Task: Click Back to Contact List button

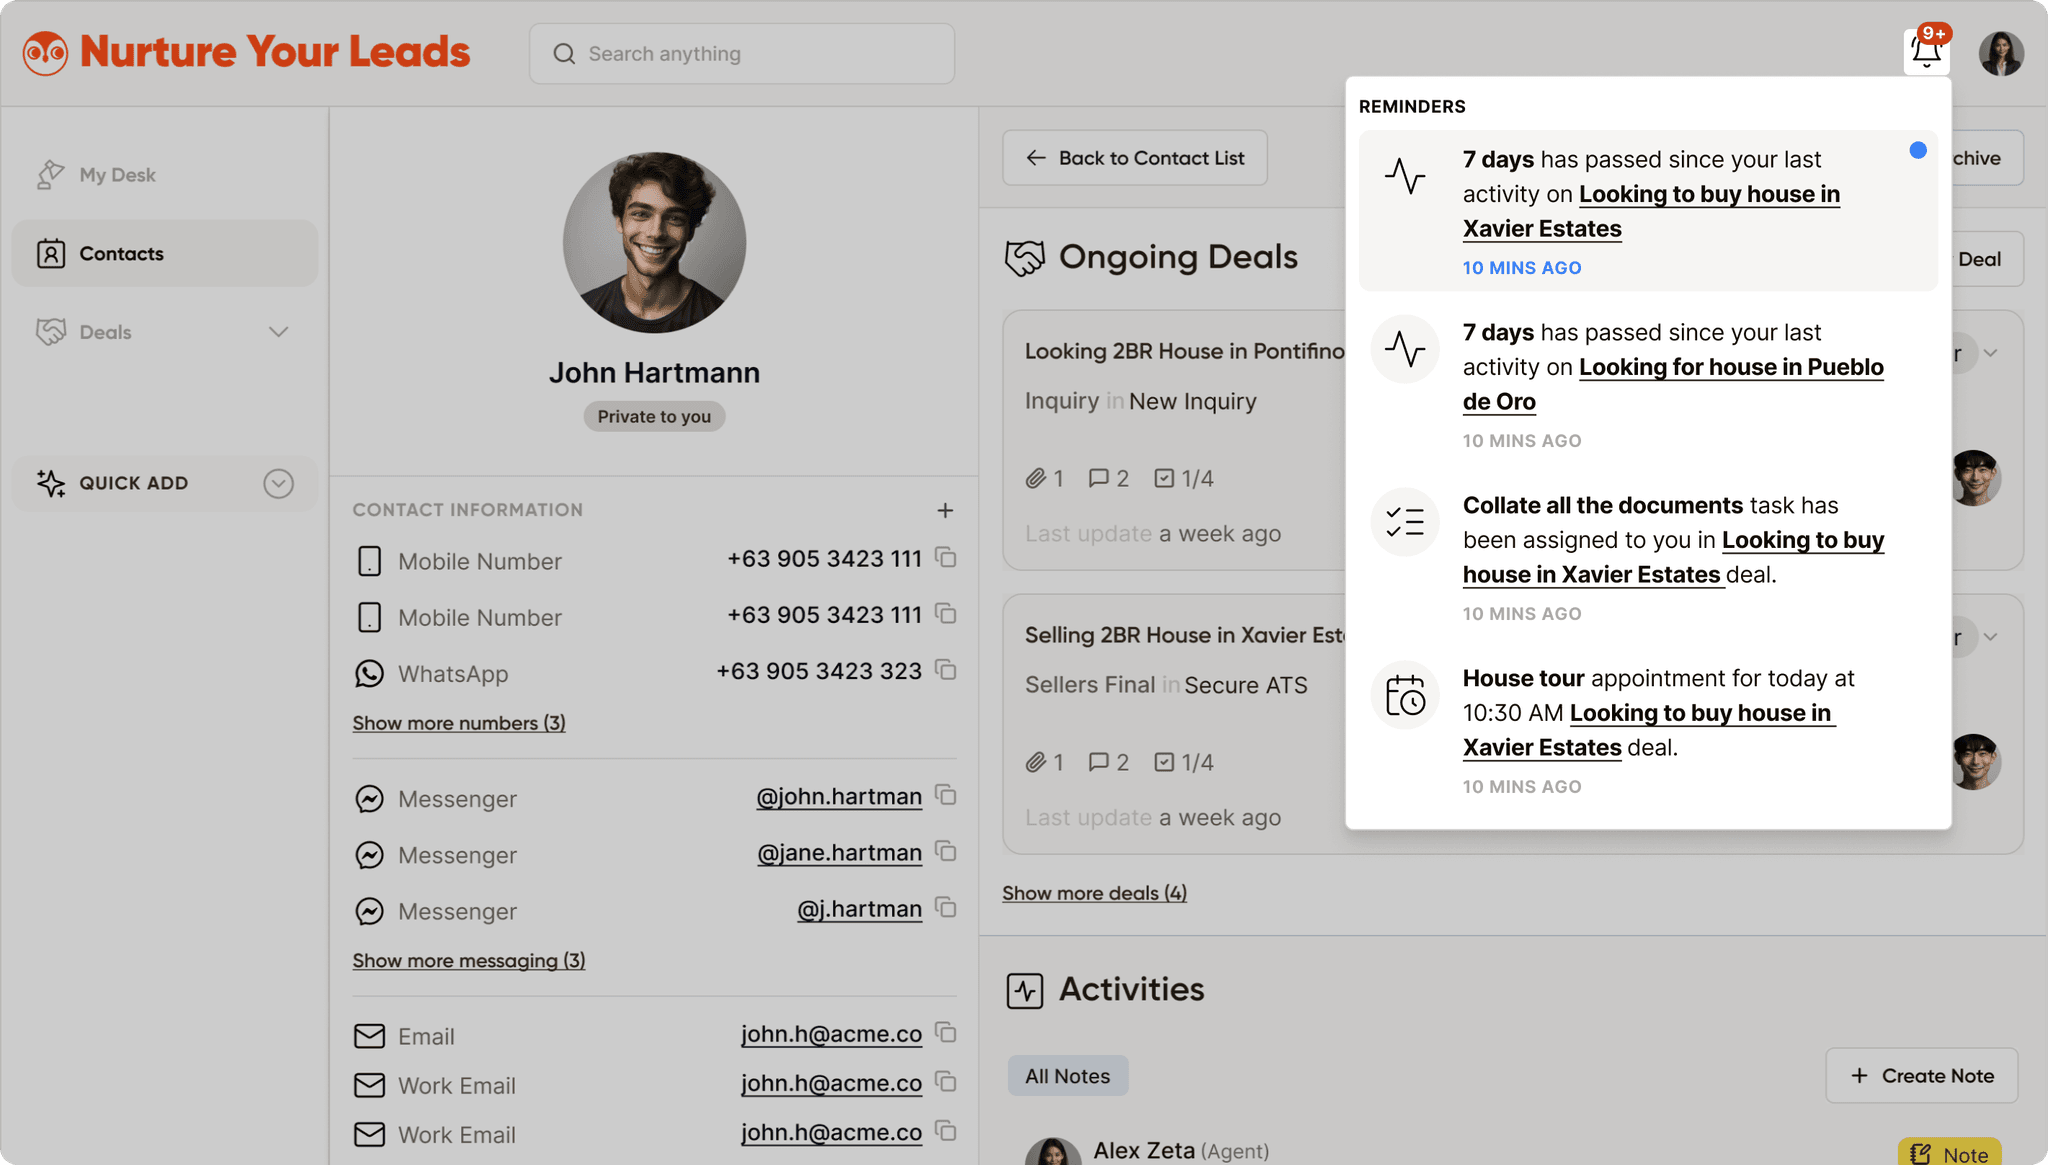Action: pos(1134,156)
